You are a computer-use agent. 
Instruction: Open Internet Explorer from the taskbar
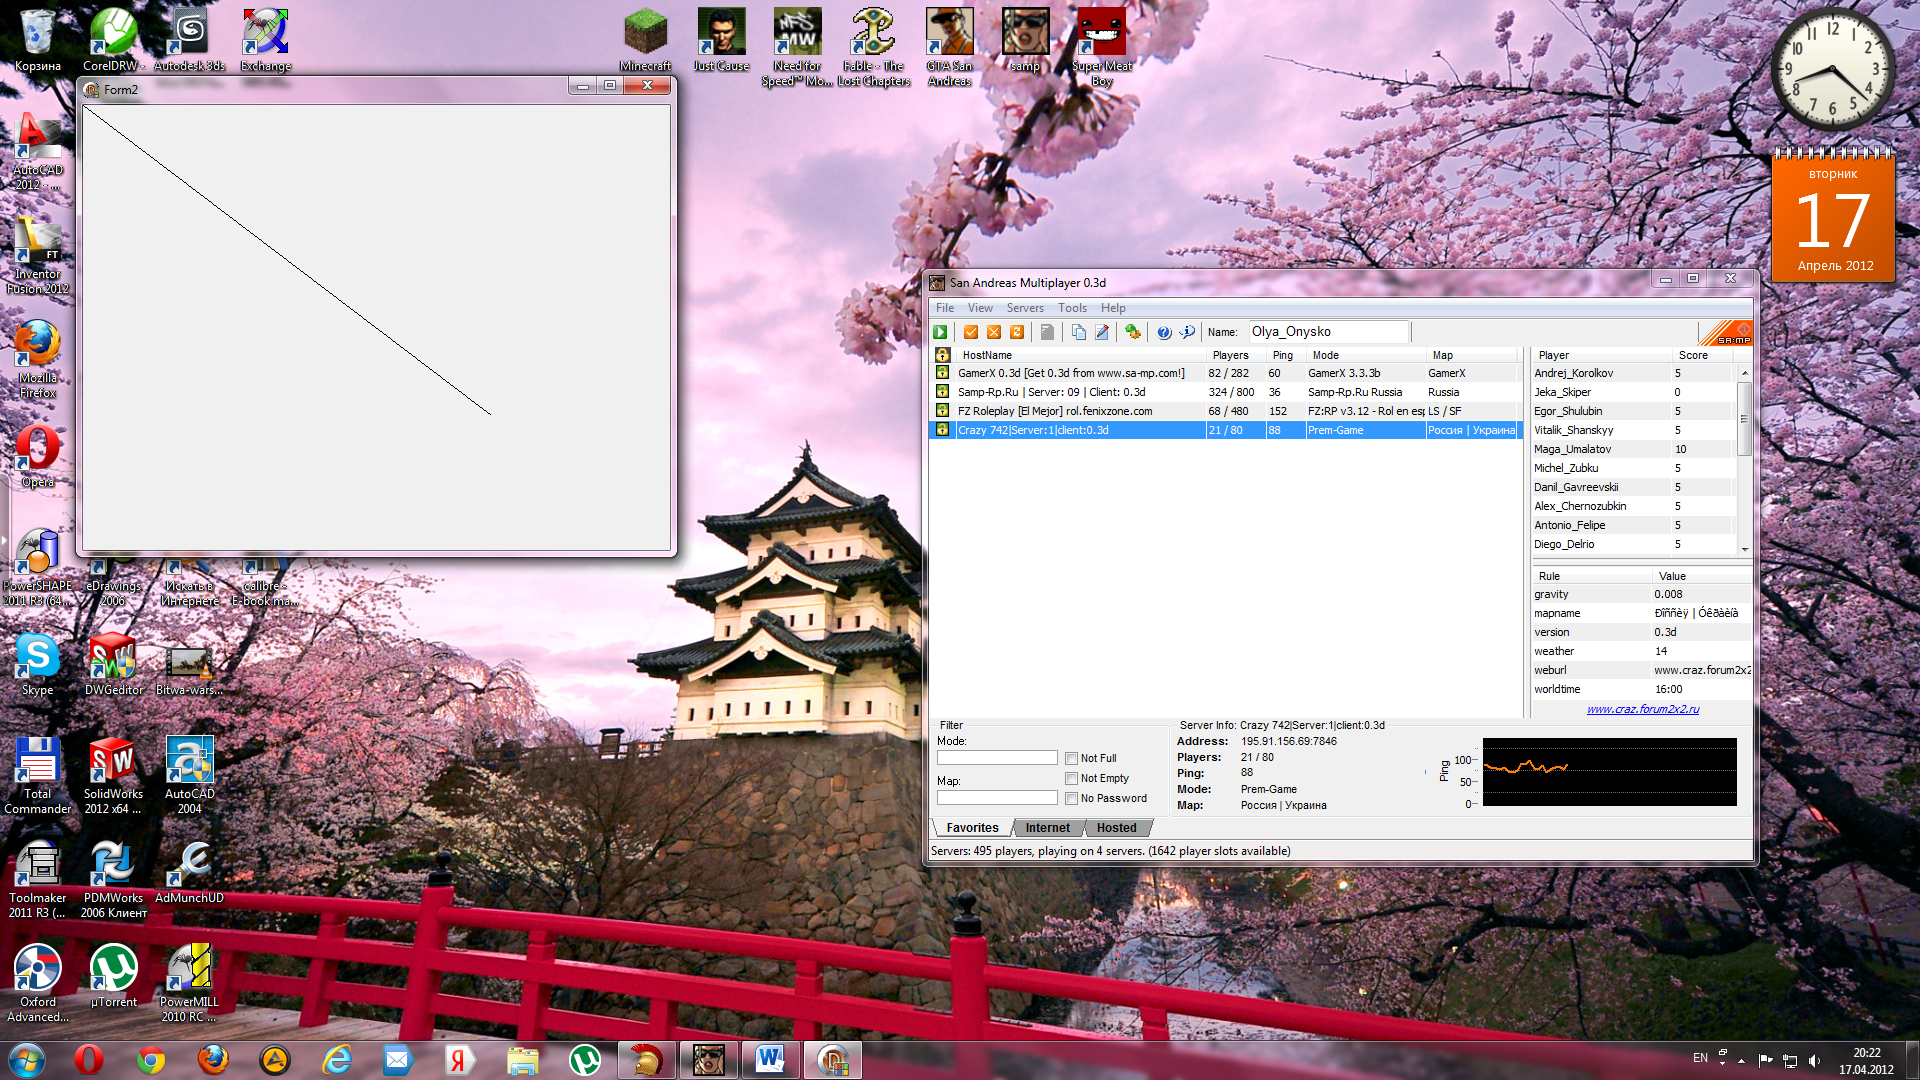pyautogui.click(x=337, y=1059)
